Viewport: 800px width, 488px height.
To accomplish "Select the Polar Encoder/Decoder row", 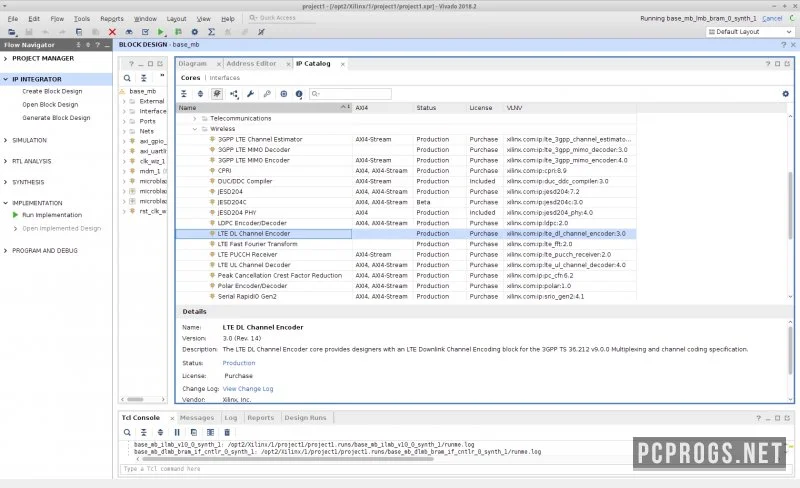I will pyautogui.click(x=406, y=286).
